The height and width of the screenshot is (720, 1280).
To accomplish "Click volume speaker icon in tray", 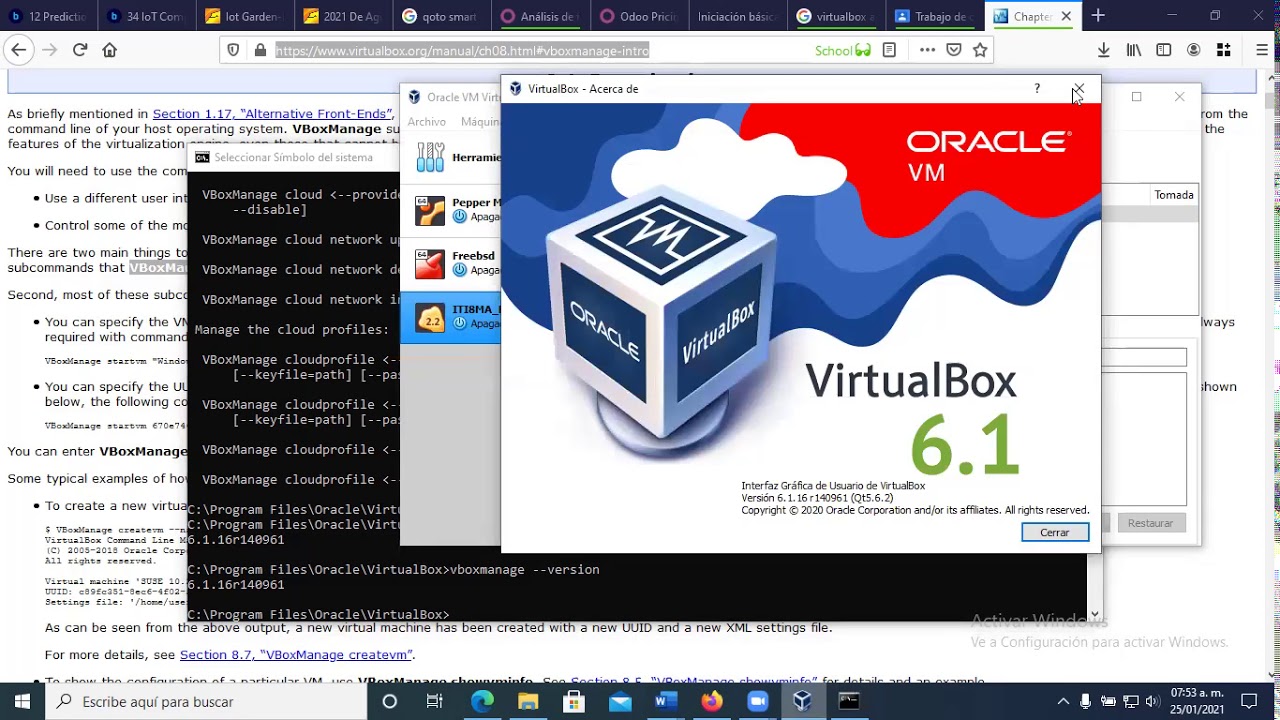I will tap(1153, 701).
